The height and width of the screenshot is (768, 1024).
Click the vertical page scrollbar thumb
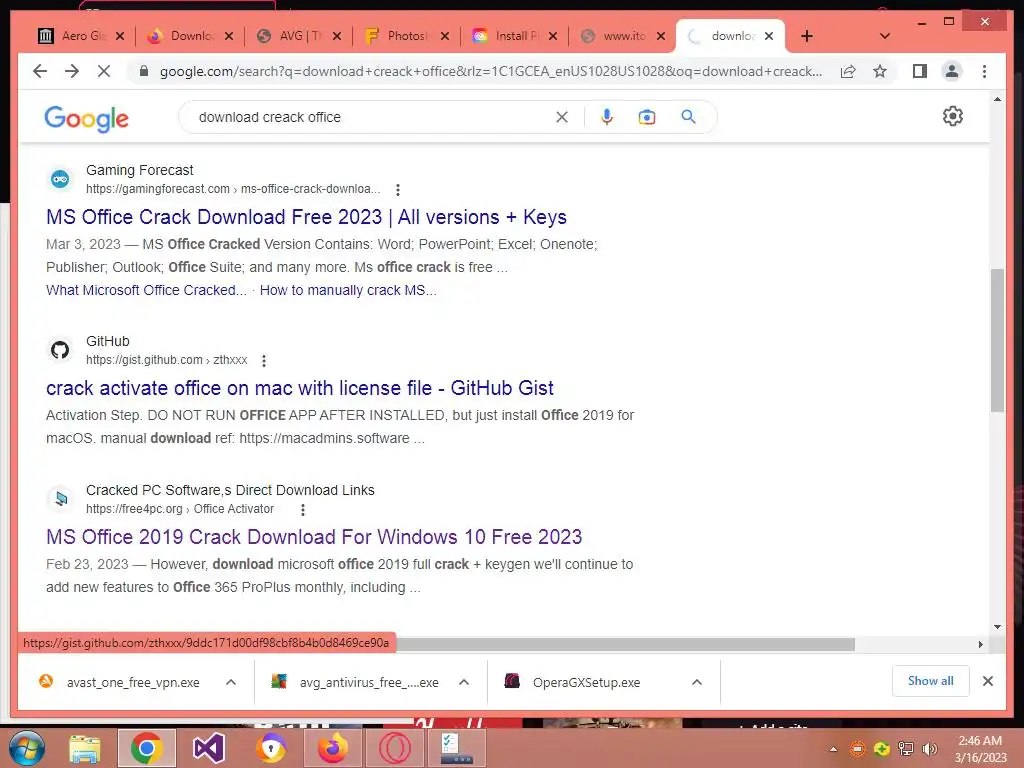pos(997,340)
